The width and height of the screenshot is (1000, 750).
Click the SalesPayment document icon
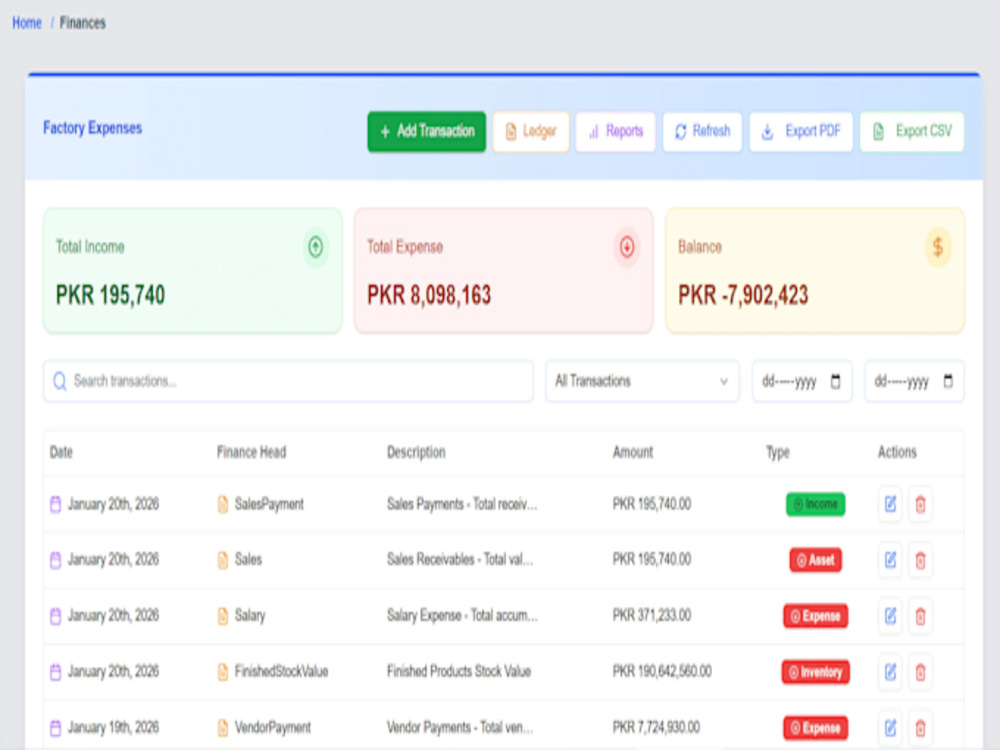click(223, 504)
